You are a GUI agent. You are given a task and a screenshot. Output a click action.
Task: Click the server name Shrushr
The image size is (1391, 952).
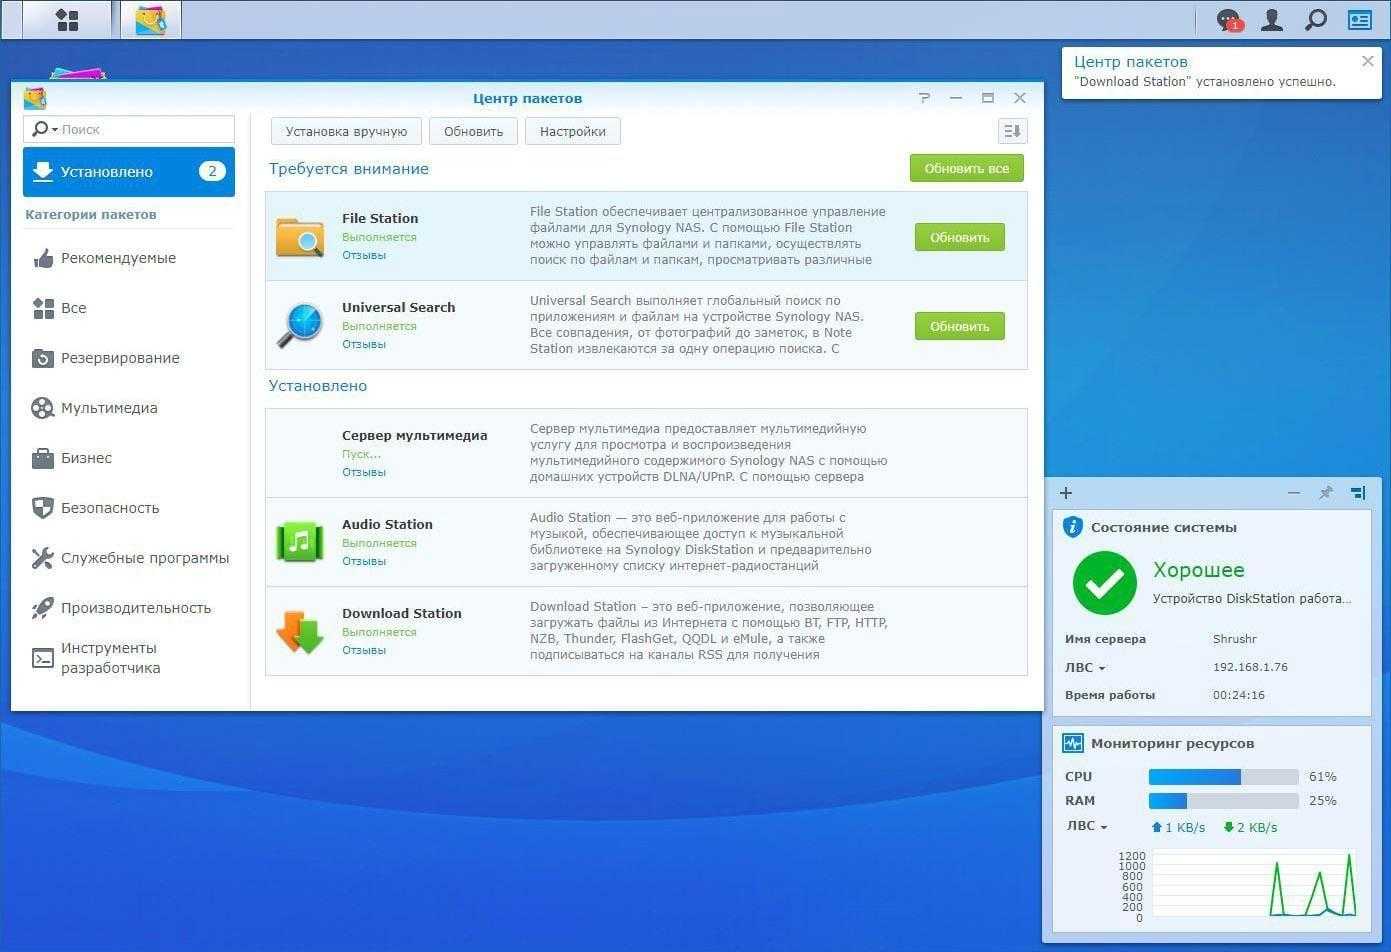click(x=1235, y=639)
